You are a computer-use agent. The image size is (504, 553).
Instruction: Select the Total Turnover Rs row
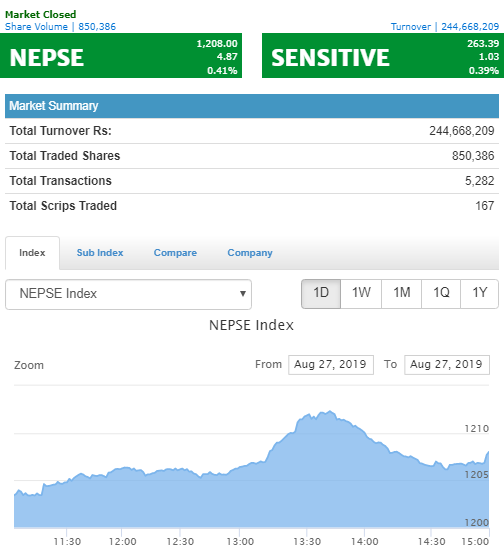click(252, 131)
